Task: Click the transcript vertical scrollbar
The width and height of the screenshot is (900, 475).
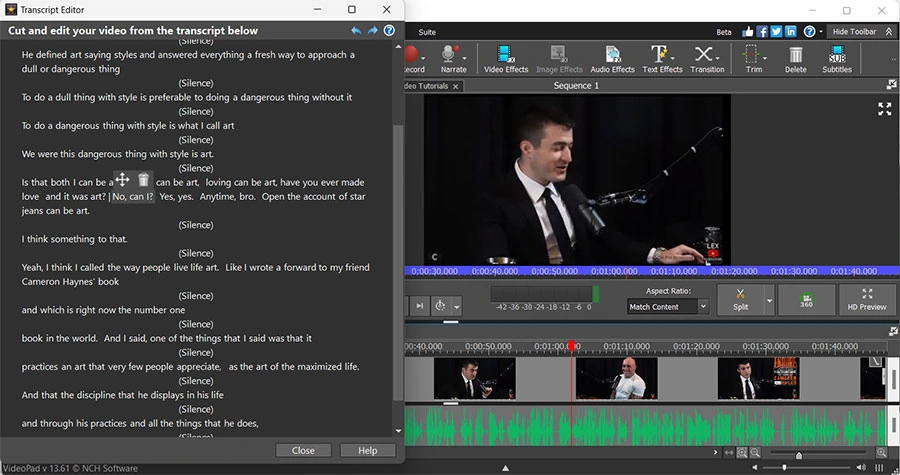Action: click(x=398, y=262)
